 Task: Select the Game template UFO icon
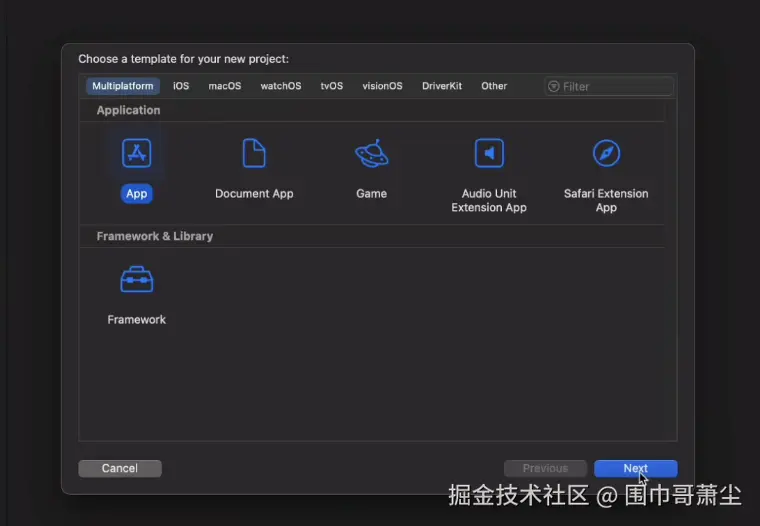pos(372,154)
